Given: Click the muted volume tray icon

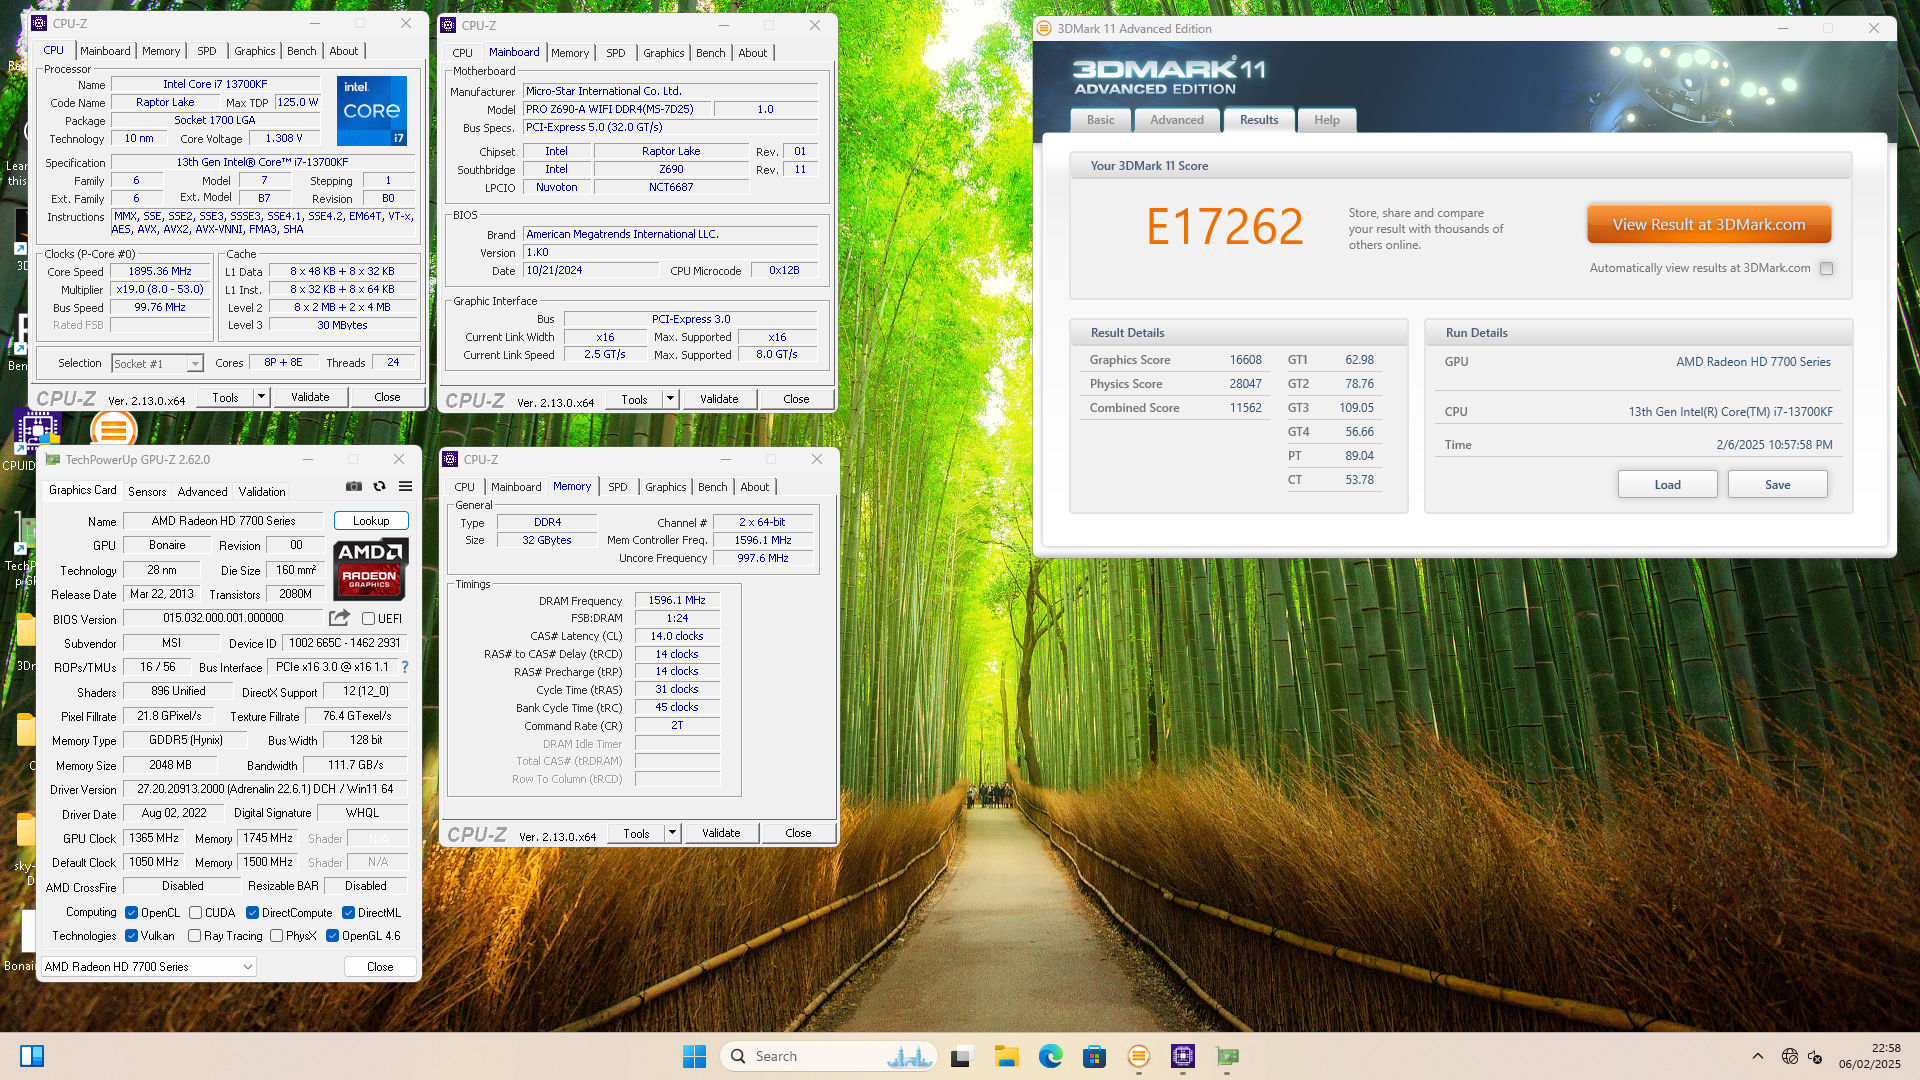Looking at the screenshot, I should [x=1815, y=1056].
